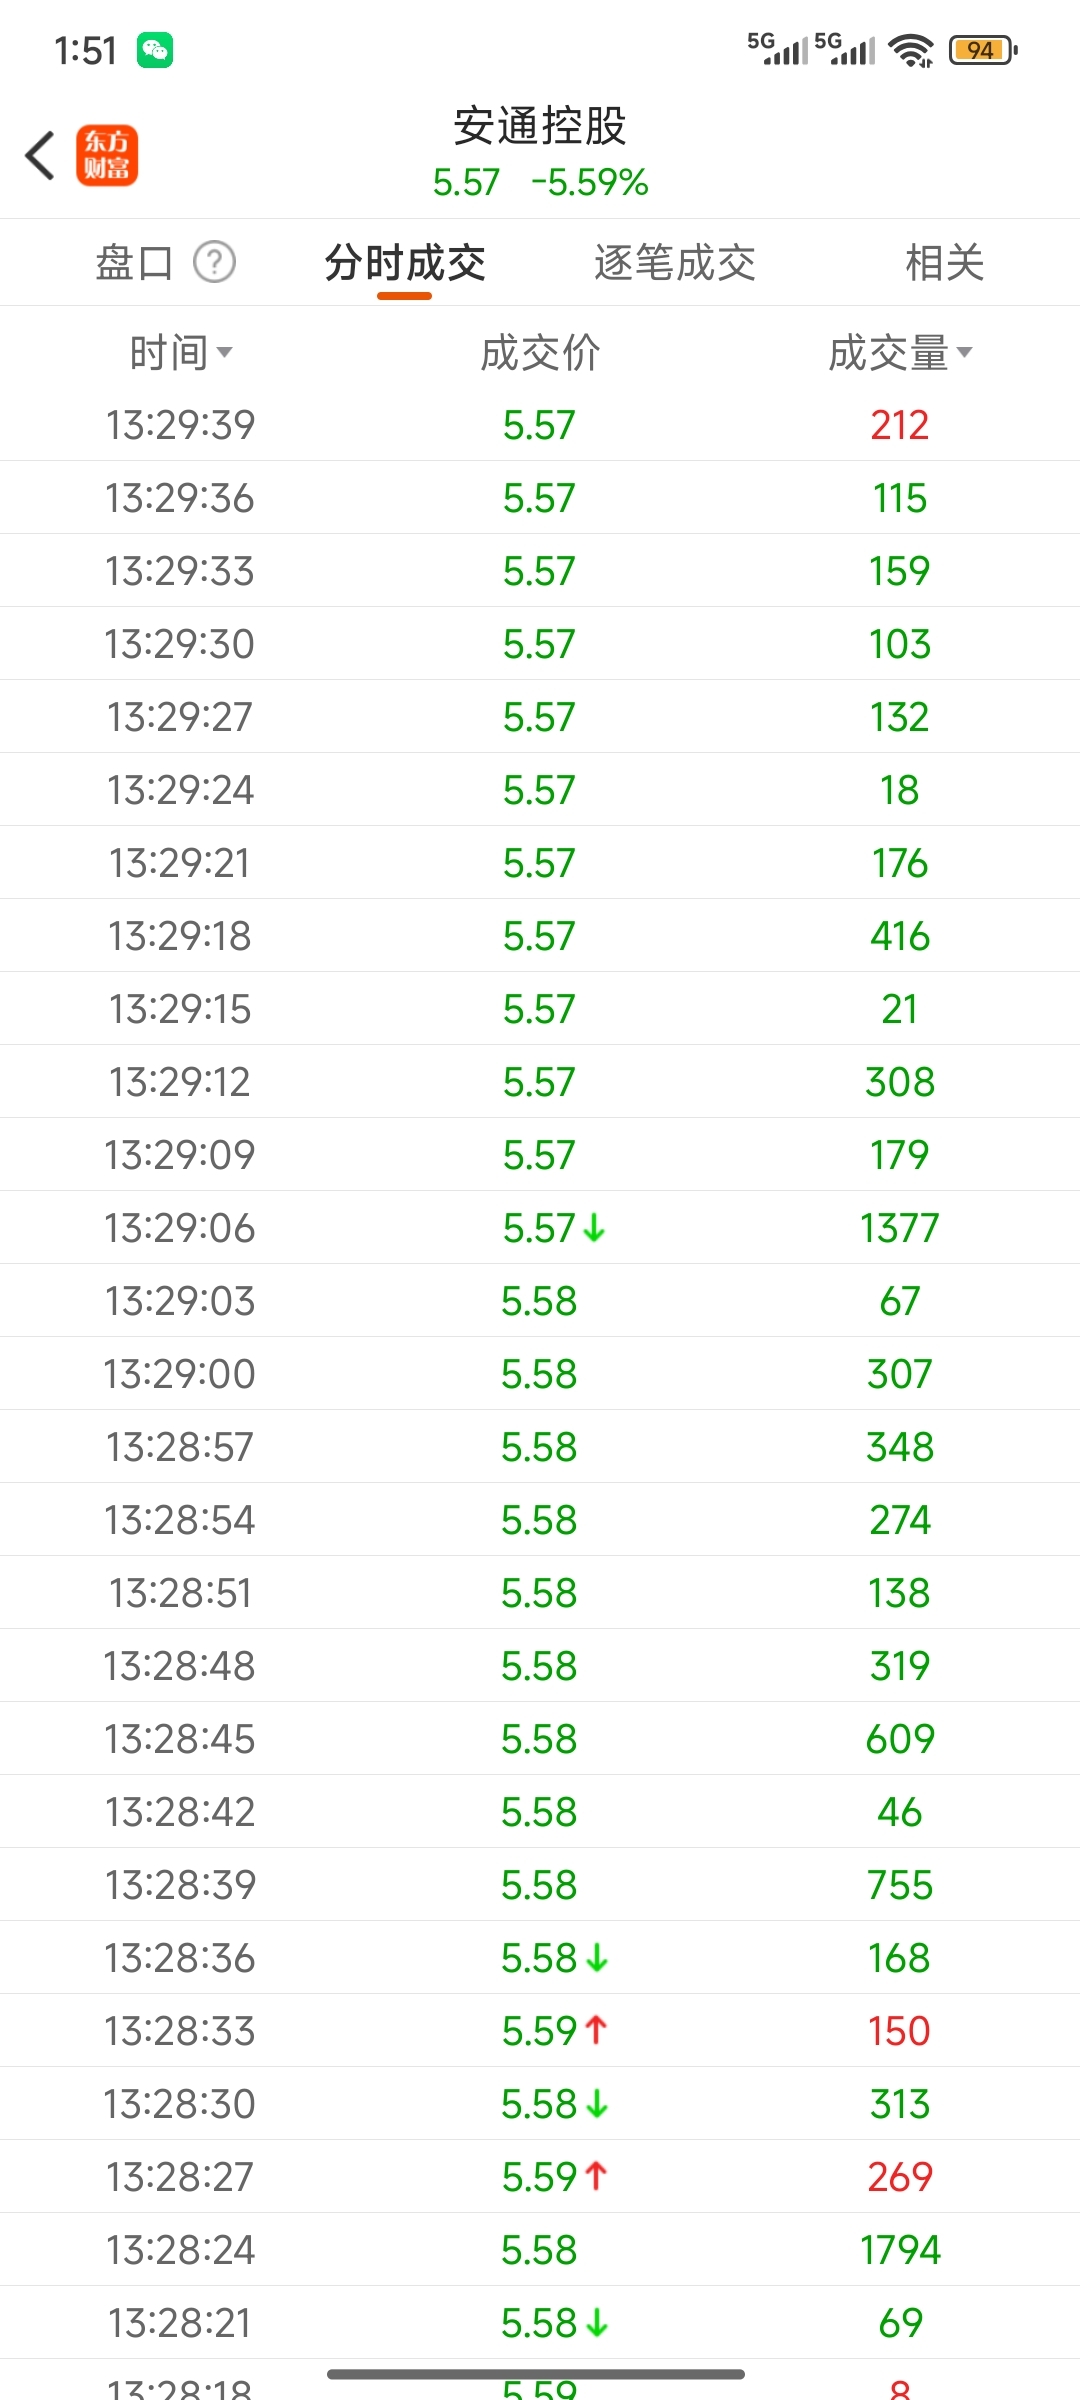
Task: Open the 相关 tab
Action: [945, 263]
